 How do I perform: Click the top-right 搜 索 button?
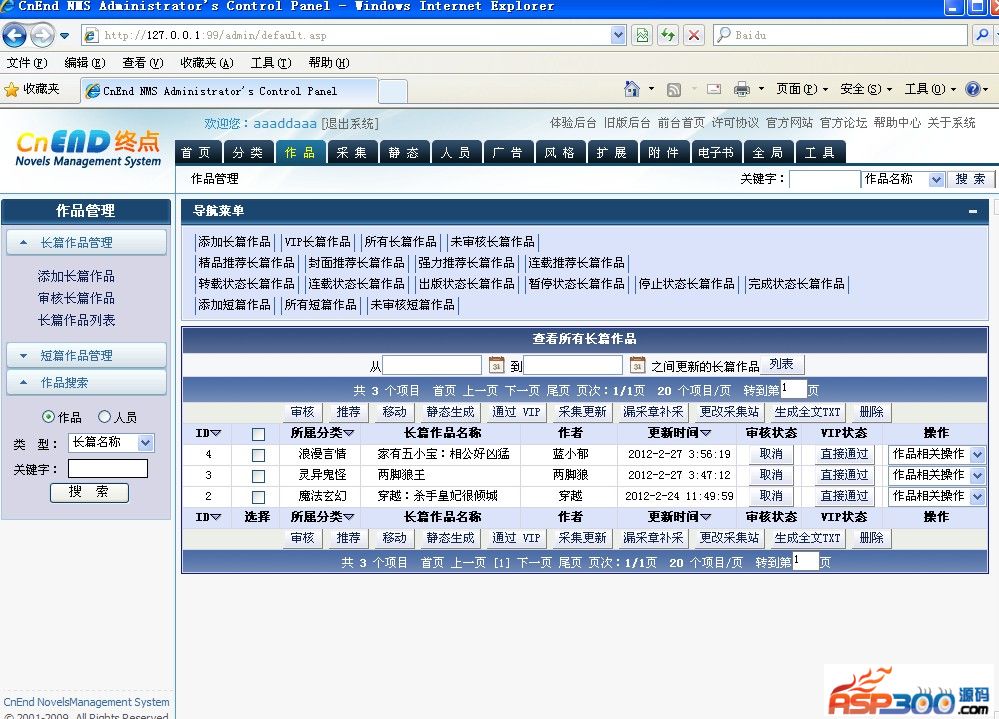pyautogui.click(x=971, y=180)
